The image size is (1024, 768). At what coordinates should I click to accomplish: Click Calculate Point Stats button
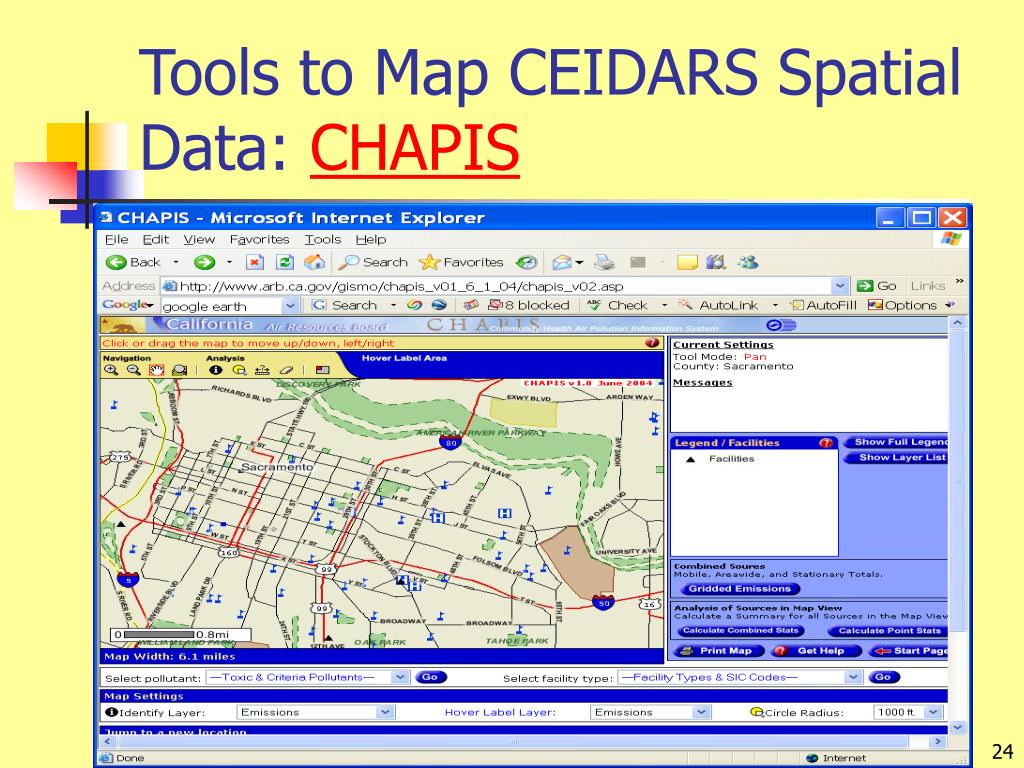point(889,630)
